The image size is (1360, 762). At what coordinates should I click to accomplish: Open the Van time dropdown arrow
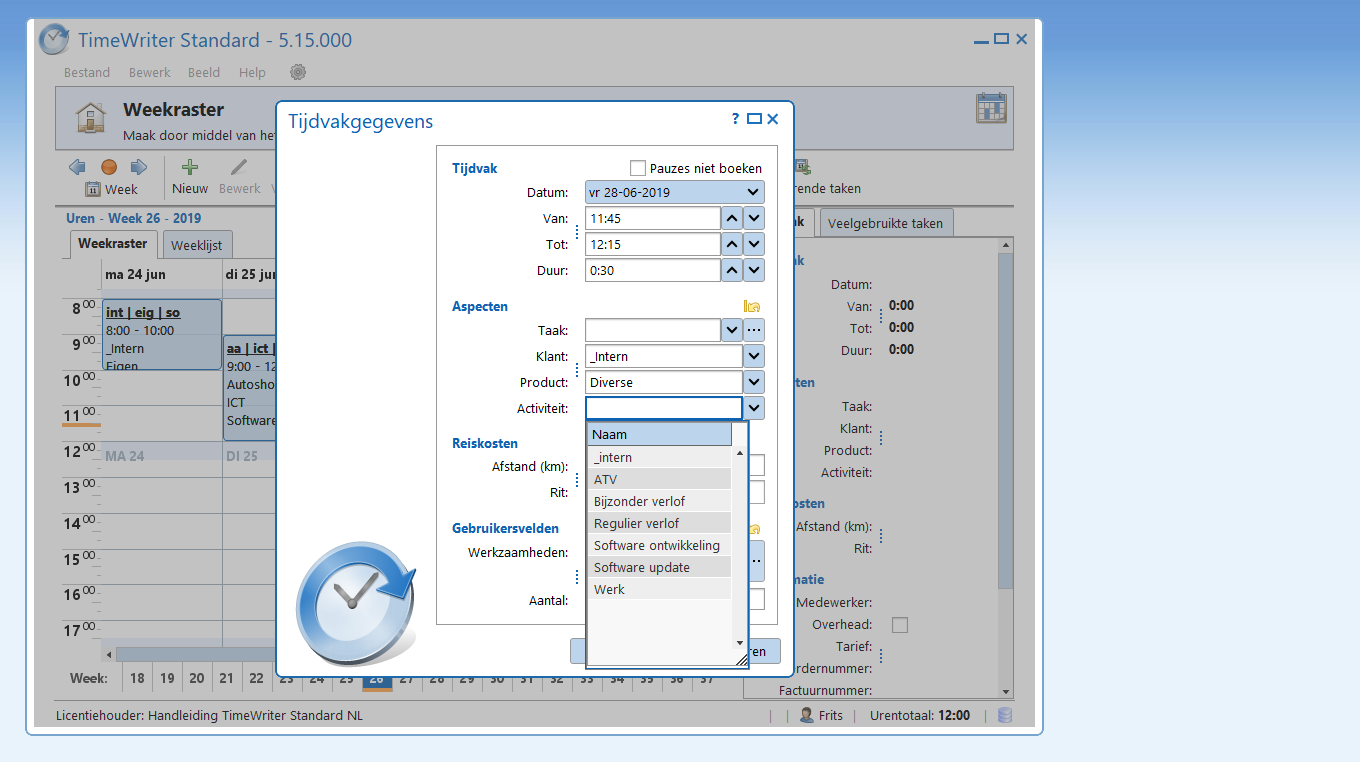[x=754, y=218]
